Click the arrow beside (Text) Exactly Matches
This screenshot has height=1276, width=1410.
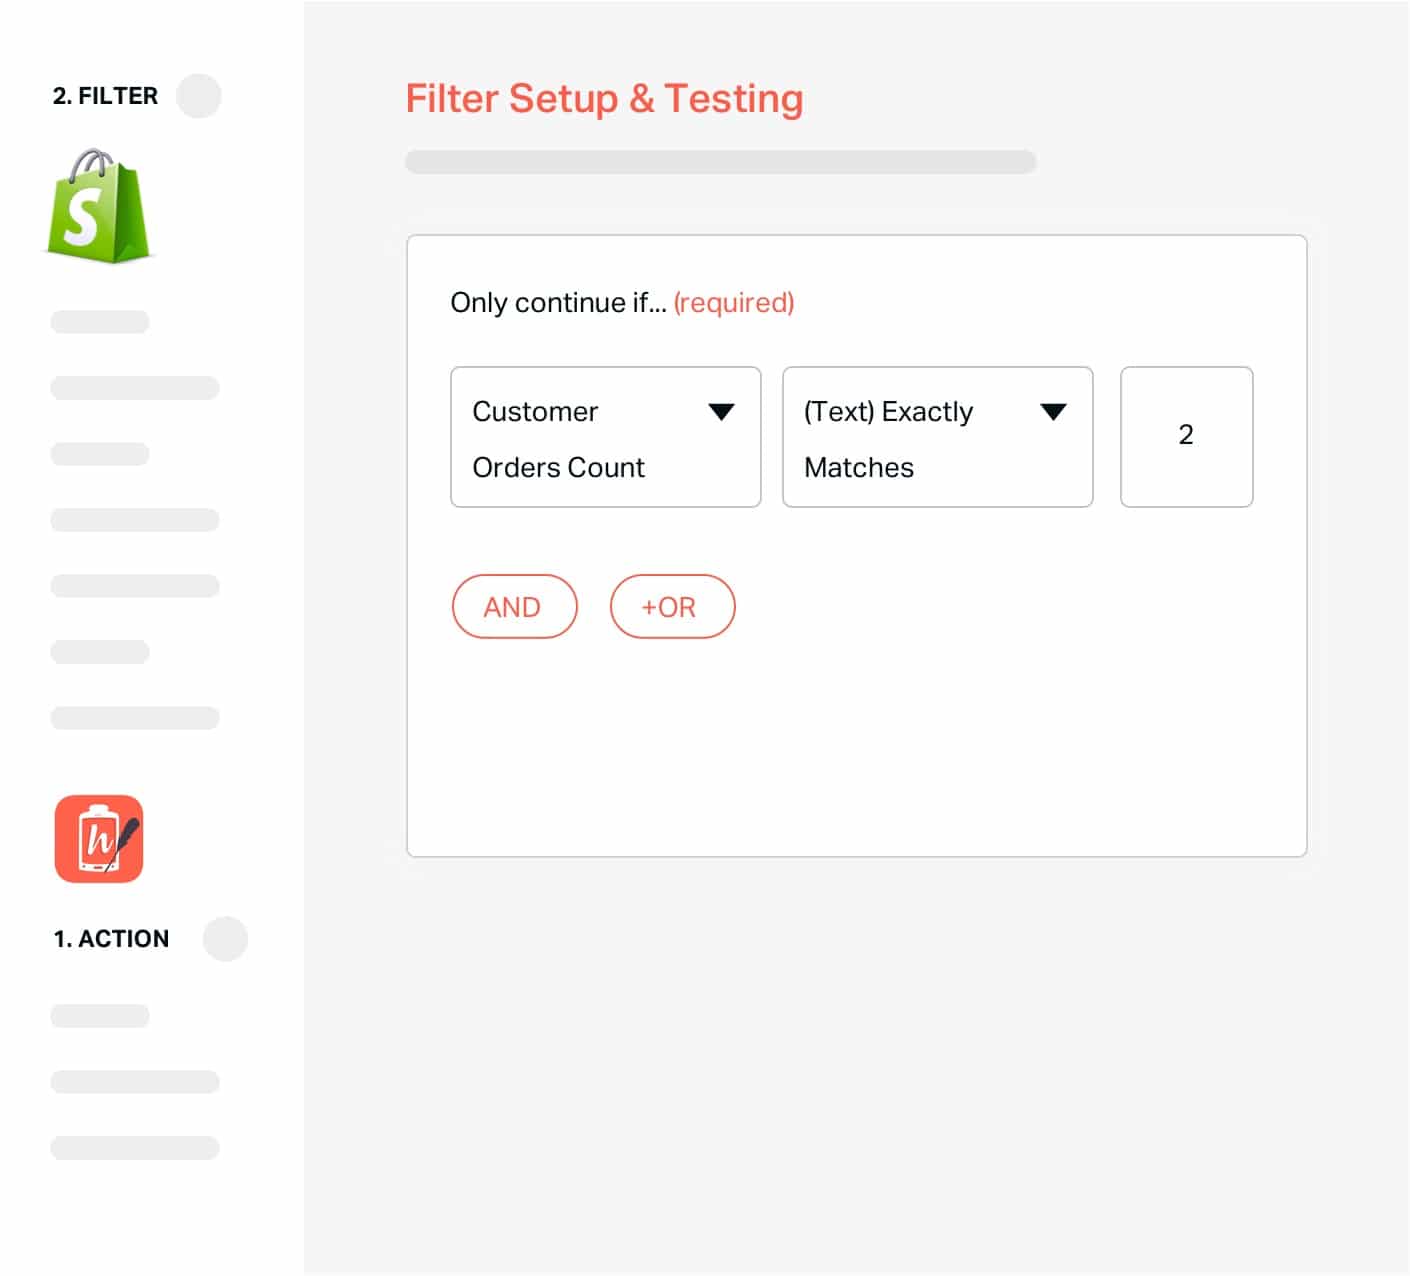pyautogui.click(x=1053, y=412)
